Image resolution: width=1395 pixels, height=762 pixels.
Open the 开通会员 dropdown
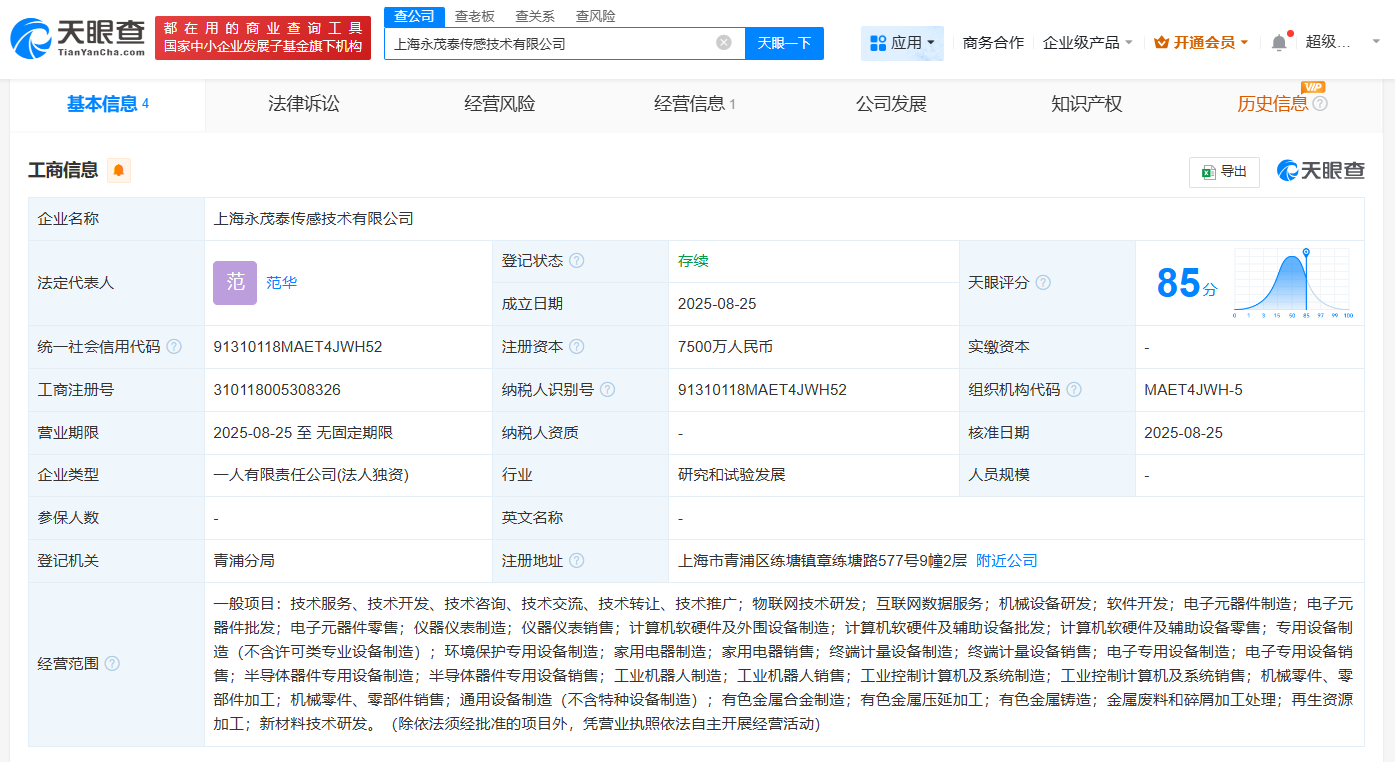[x=1201, y=43]
